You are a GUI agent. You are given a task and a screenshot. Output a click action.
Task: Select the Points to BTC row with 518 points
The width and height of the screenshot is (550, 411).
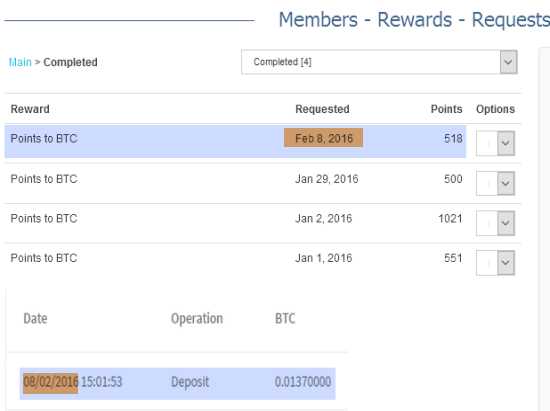click(x=235, y=141)
